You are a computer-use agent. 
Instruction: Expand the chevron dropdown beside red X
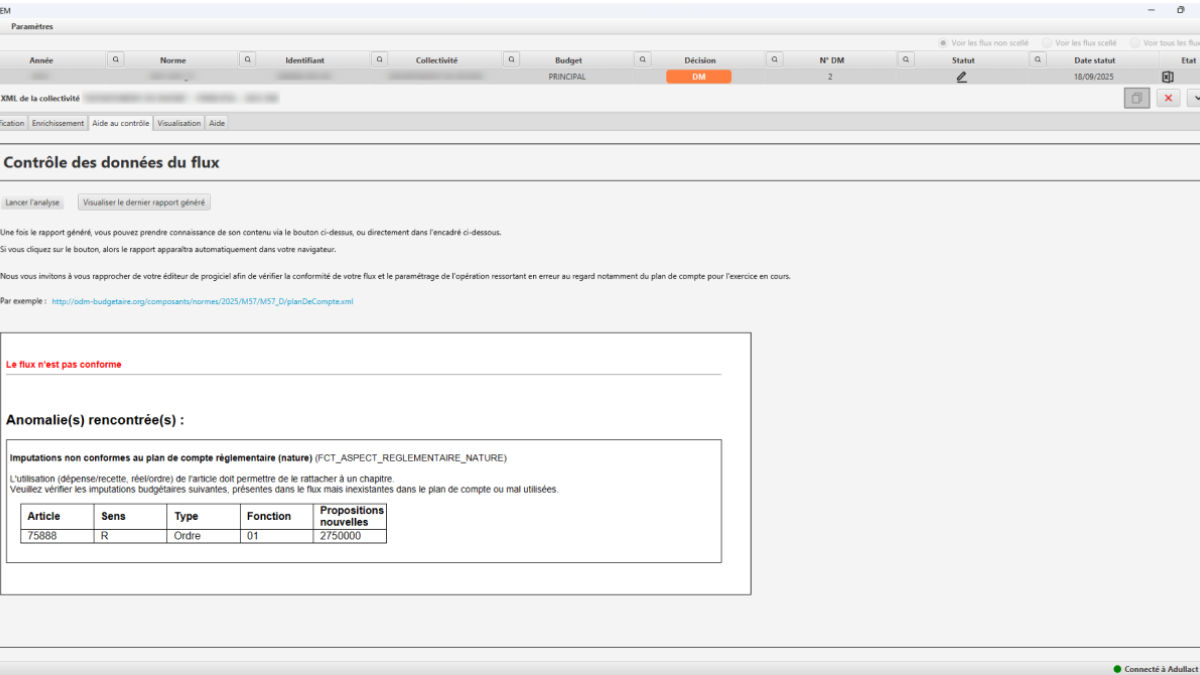tap(1194, 98)
